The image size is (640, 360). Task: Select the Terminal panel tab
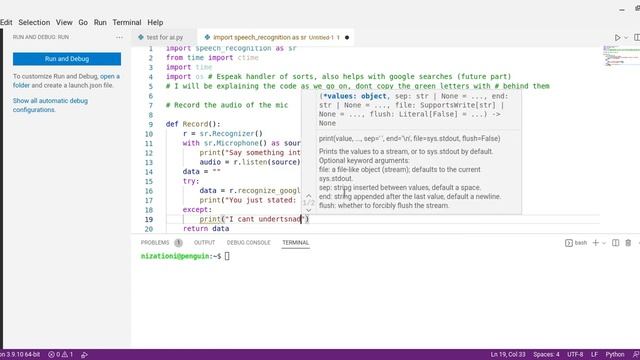coord(296,242)
